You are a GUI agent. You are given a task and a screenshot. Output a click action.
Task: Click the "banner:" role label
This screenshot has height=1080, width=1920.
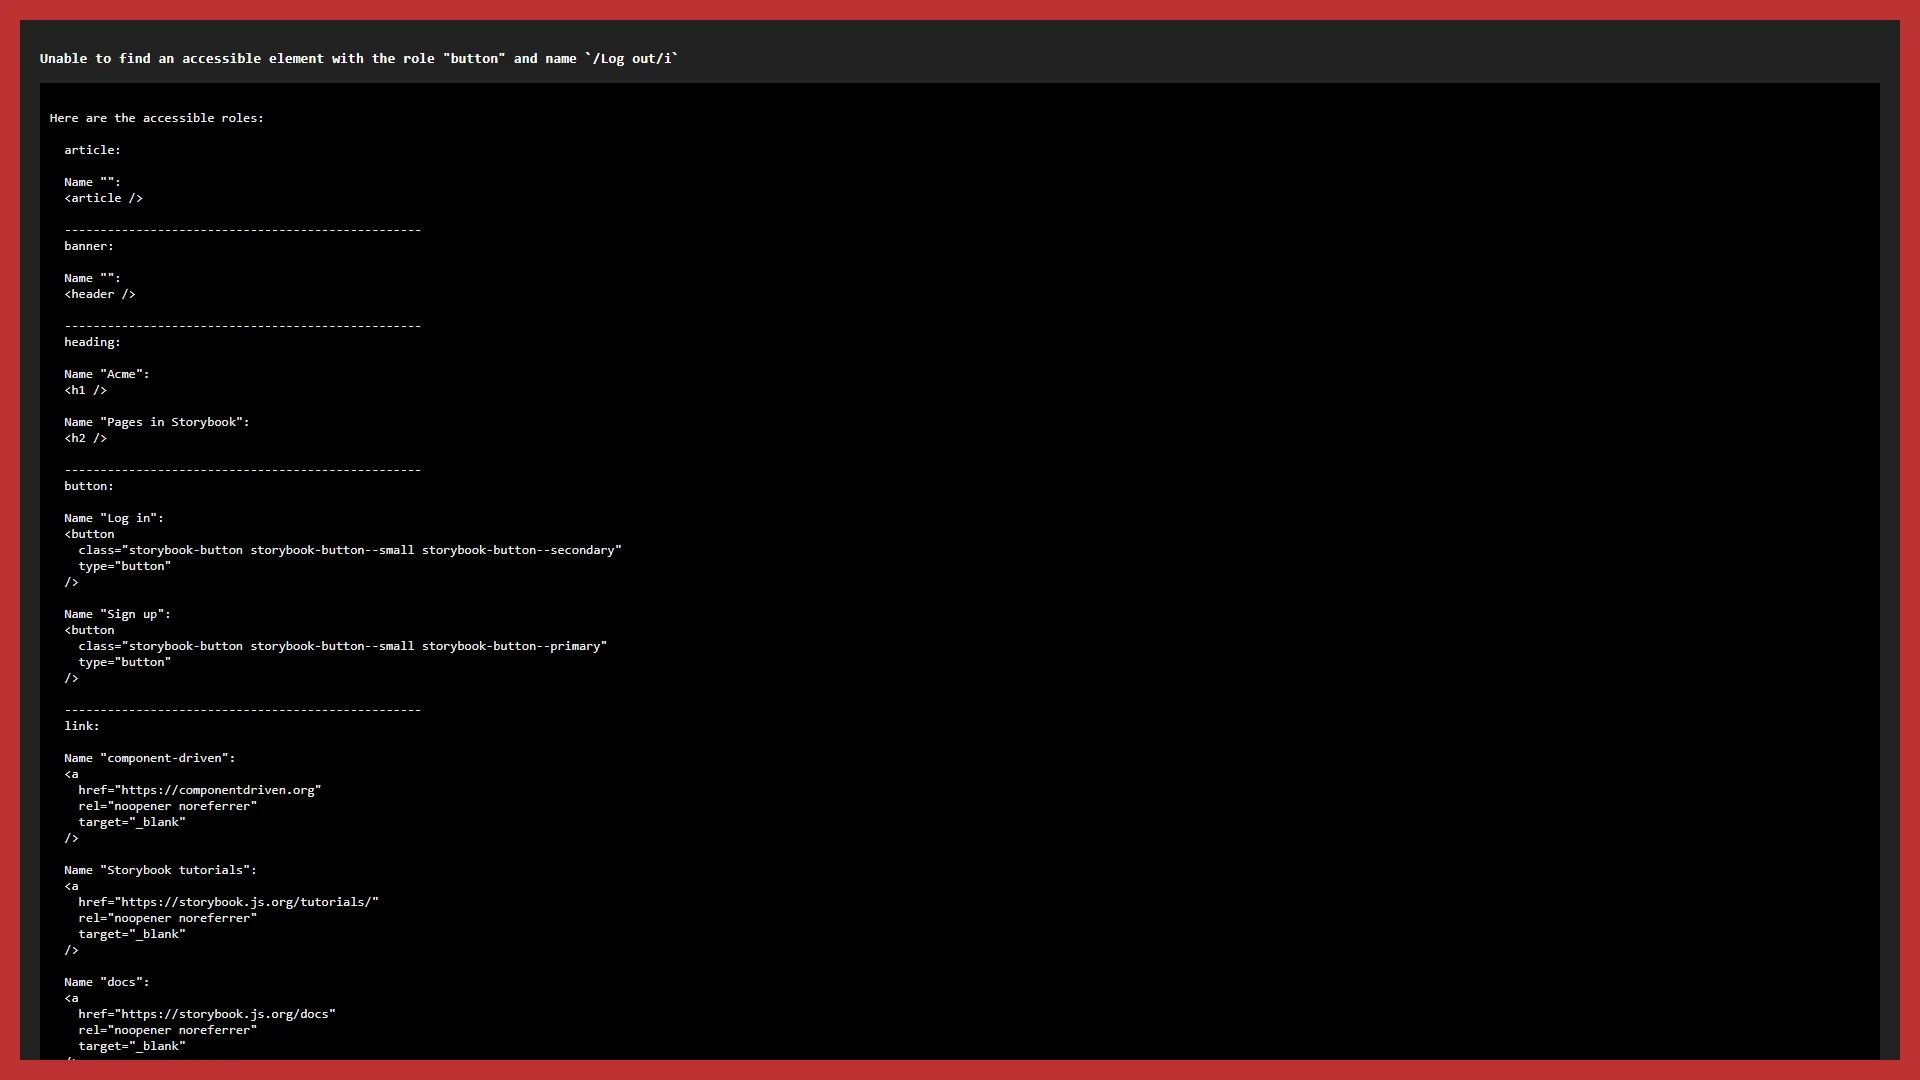[89, 246]
